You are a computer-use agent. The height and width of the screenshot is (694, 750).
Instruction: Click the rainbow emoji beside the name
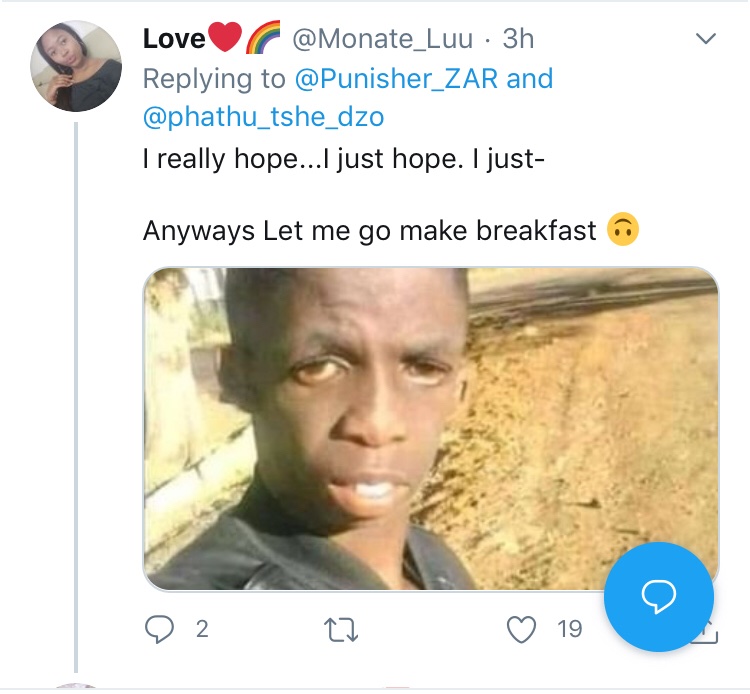[x=263, y=37]
